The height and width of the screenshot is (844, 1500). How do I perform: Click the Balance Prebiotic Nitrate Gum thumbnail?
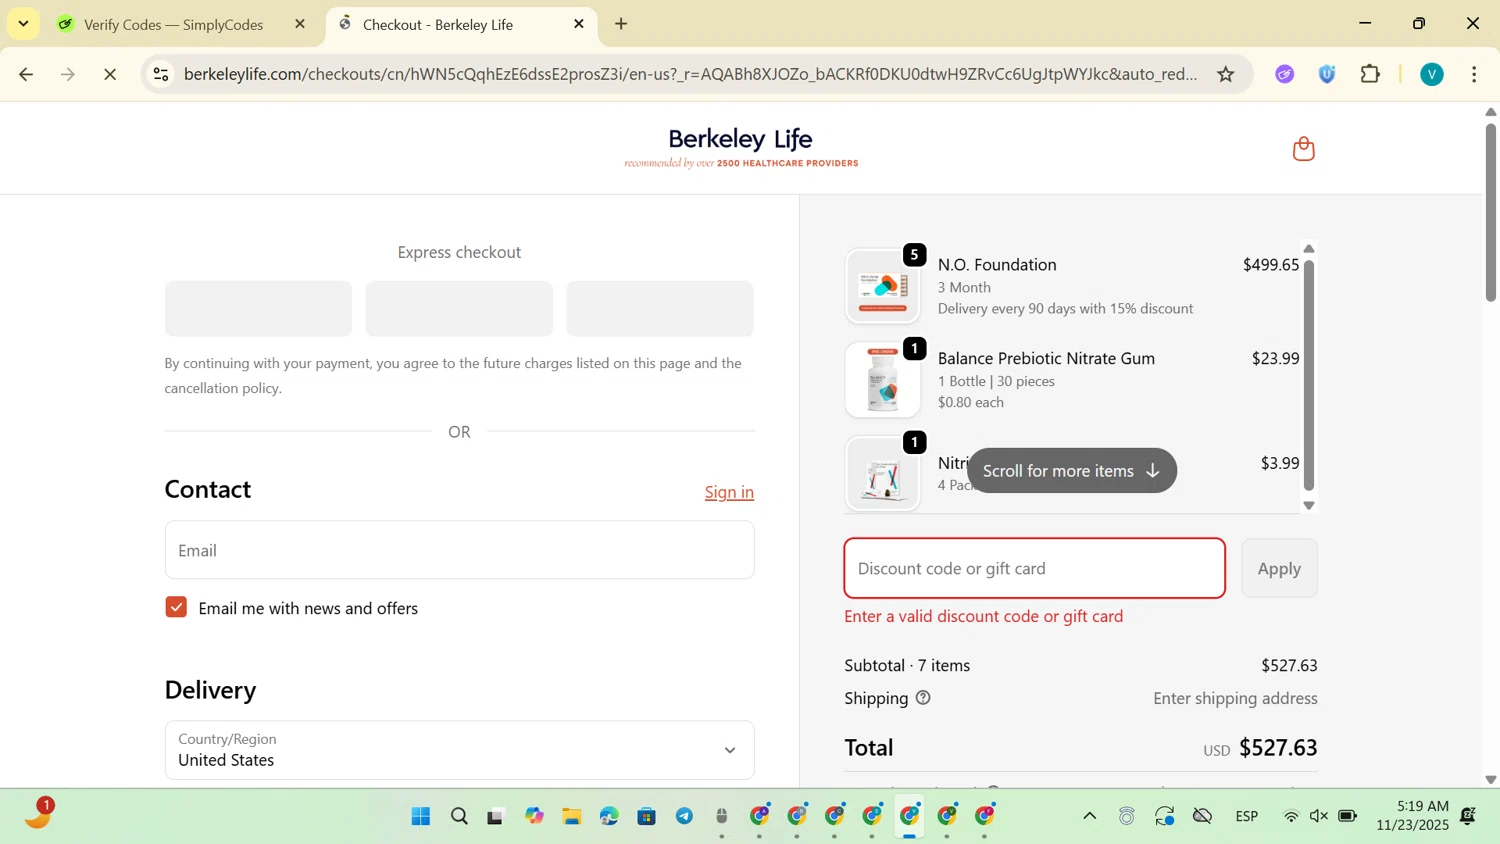882,380
